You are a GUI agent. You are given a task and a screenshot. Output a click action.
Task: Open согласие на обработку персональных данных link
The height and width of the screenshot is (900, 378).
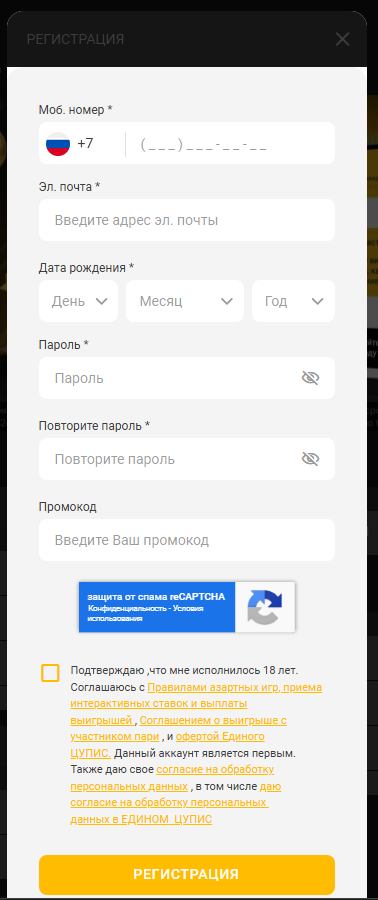pyautogui.click(x=172, y=777)
